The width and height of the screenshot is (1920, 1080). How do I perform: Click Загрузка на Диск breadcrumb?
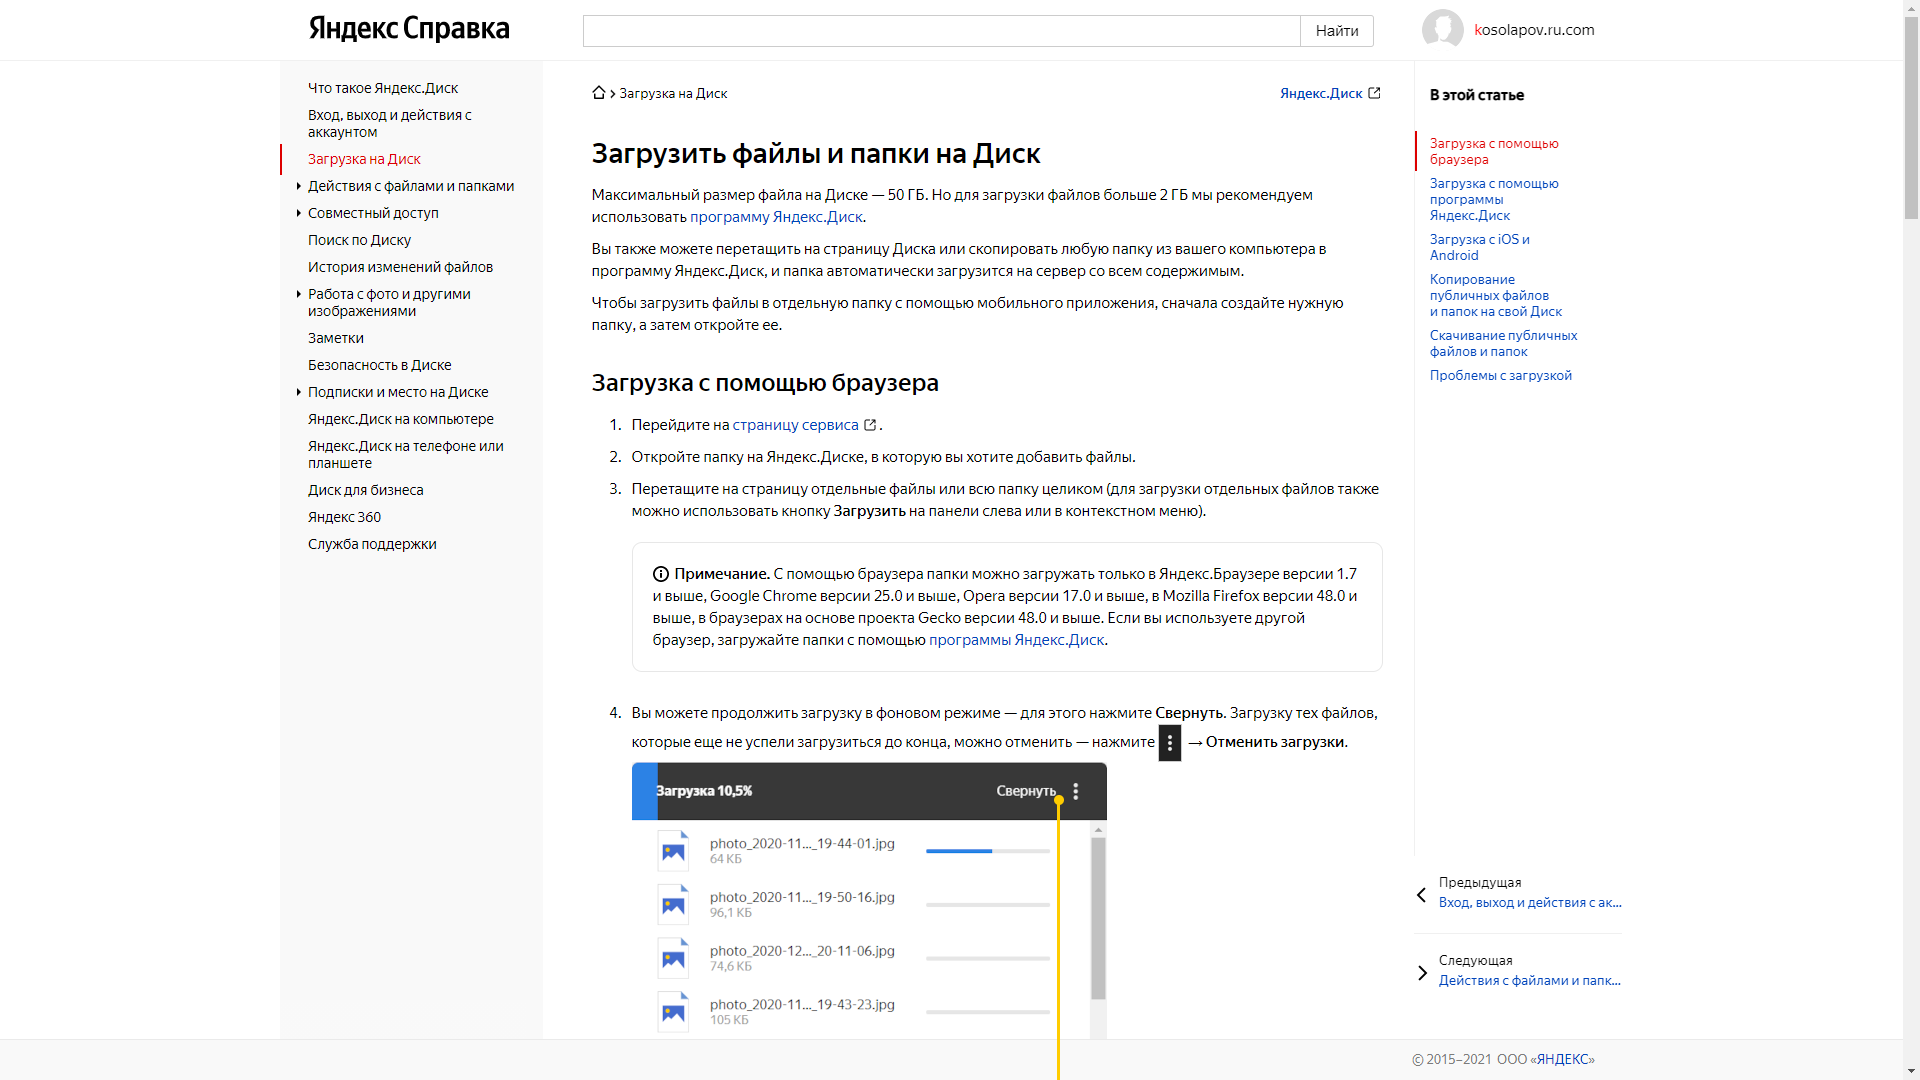point(673,93)
